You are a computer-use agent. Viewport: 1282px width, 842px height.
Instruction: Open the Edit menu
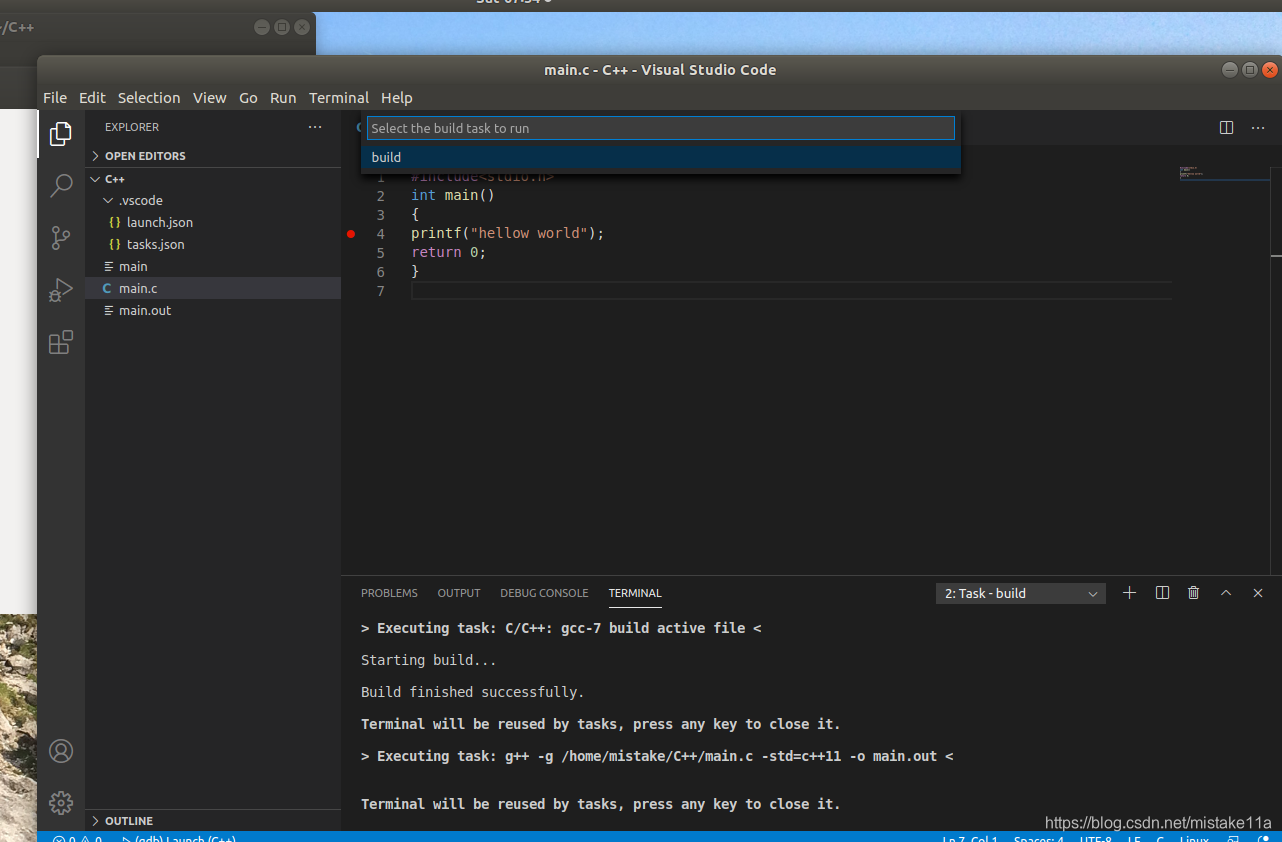pos(92,98)
